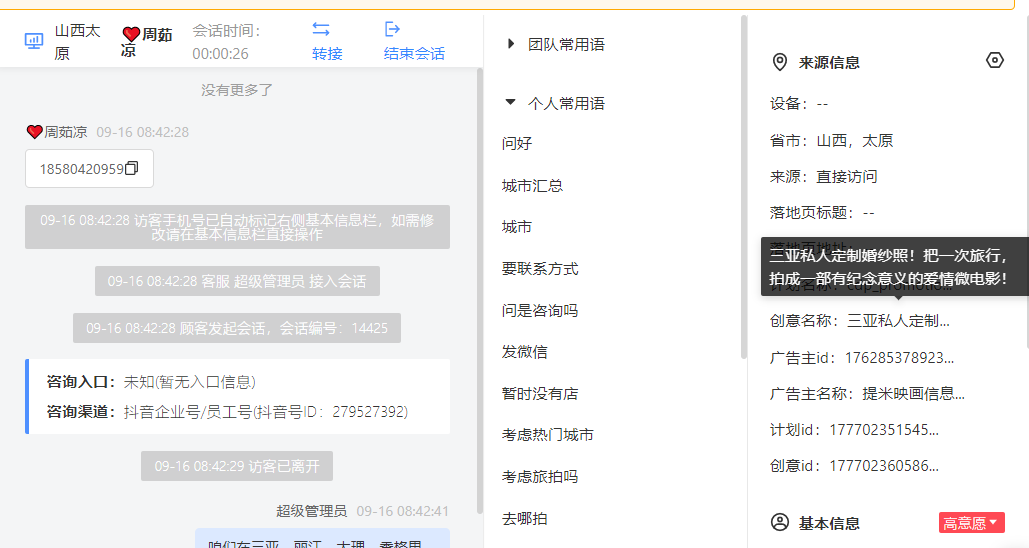This screenshot has height=548, width=1029.
Task: Click the 顾客发起会话 会话编号 14425 message
Action: 237,328
